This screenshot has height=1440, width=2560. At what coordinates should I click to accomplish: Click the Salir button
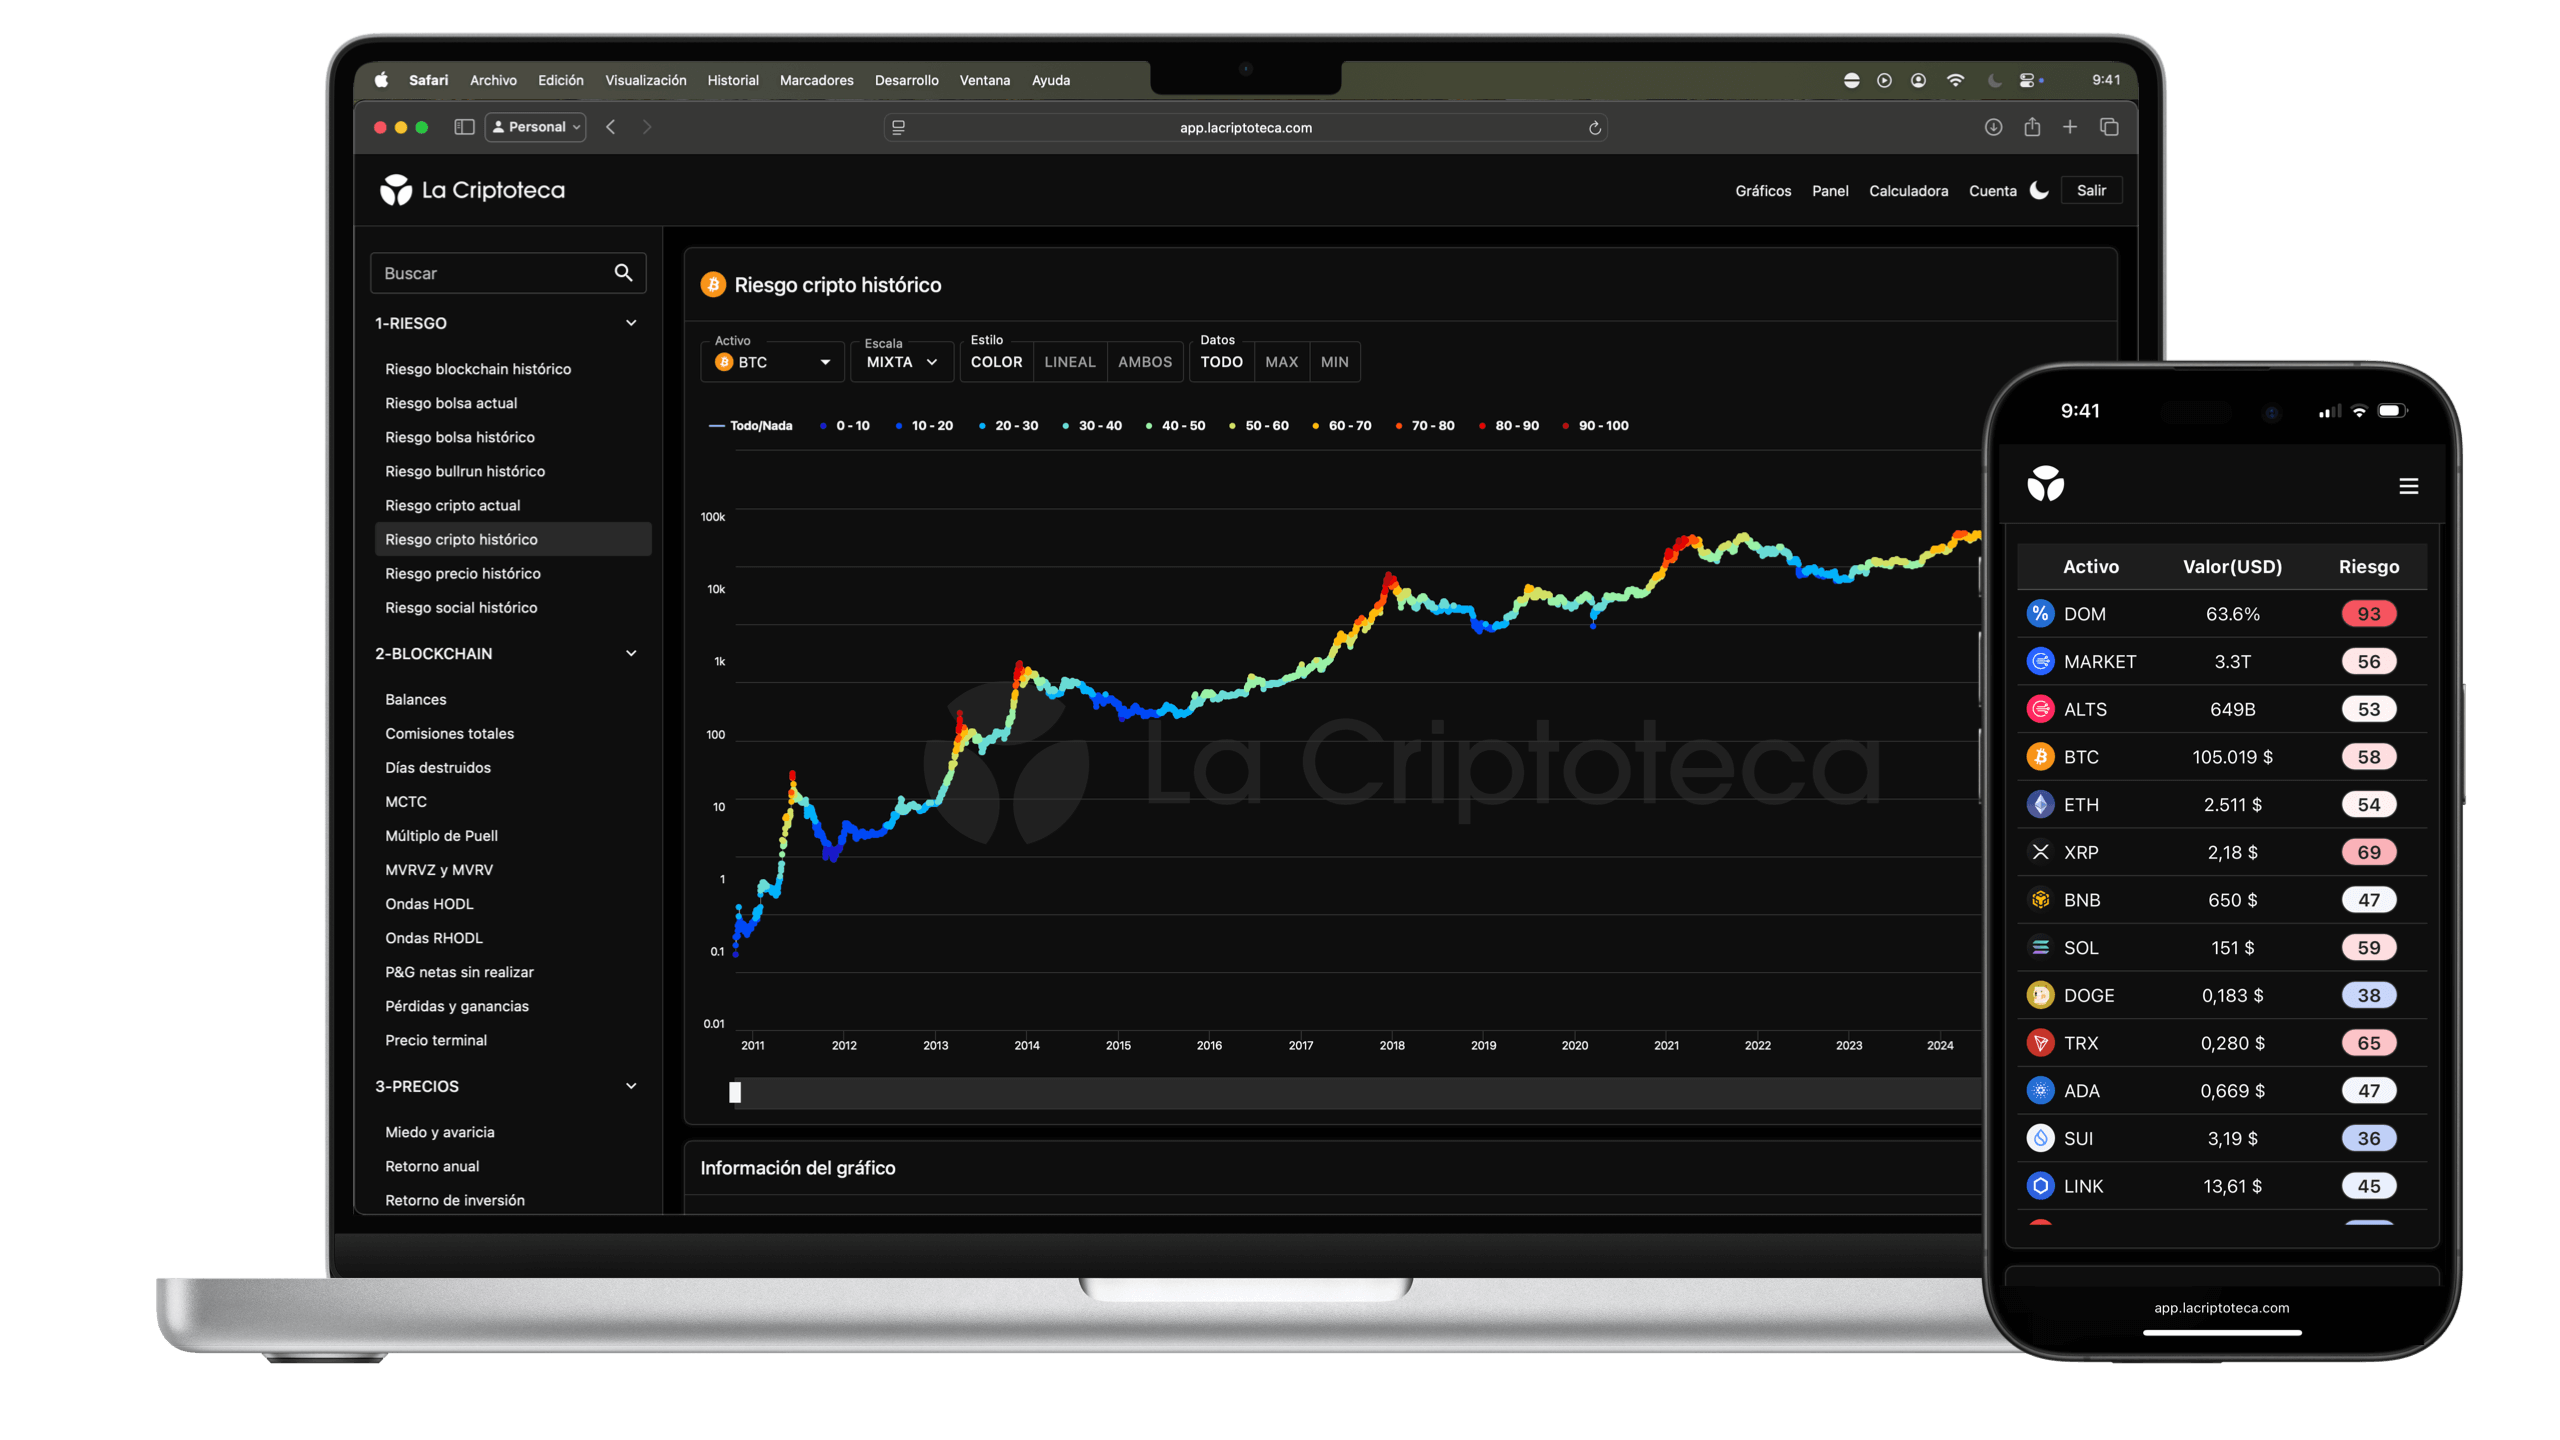pos(2090,190)
